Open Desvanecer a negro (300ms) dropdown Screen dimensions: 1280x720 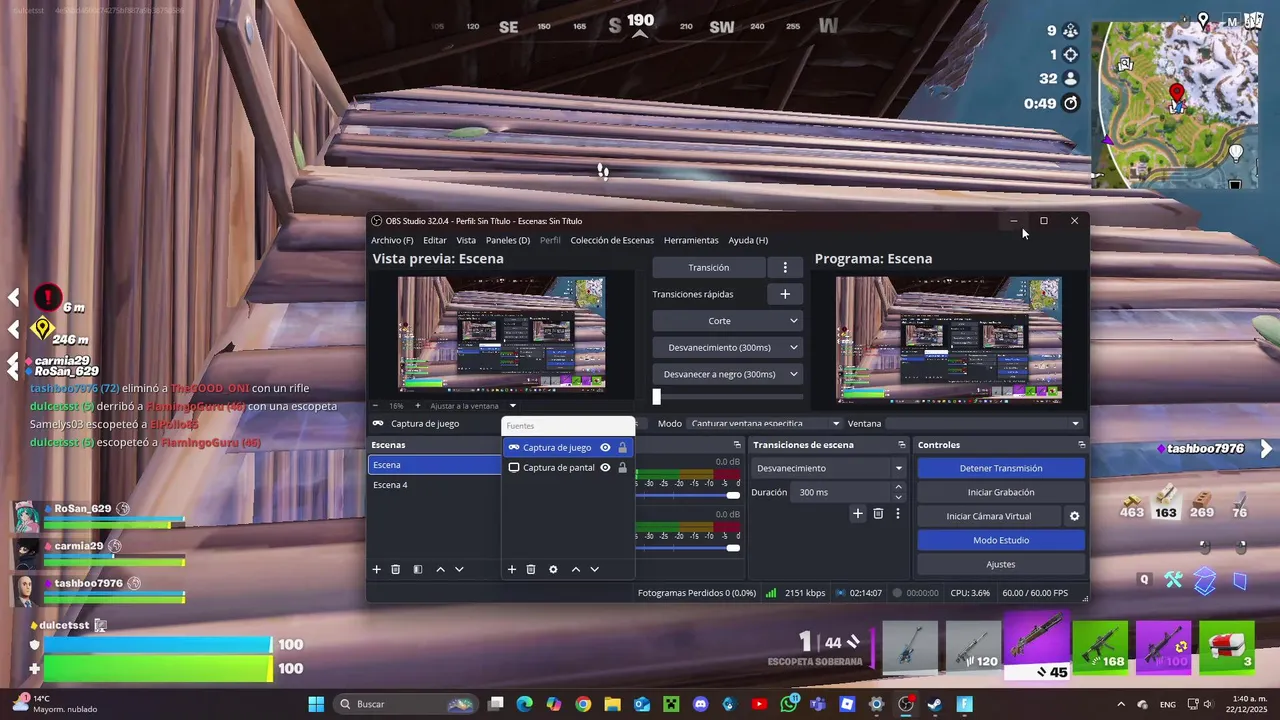pyautogui.click(x=727, y=374)
